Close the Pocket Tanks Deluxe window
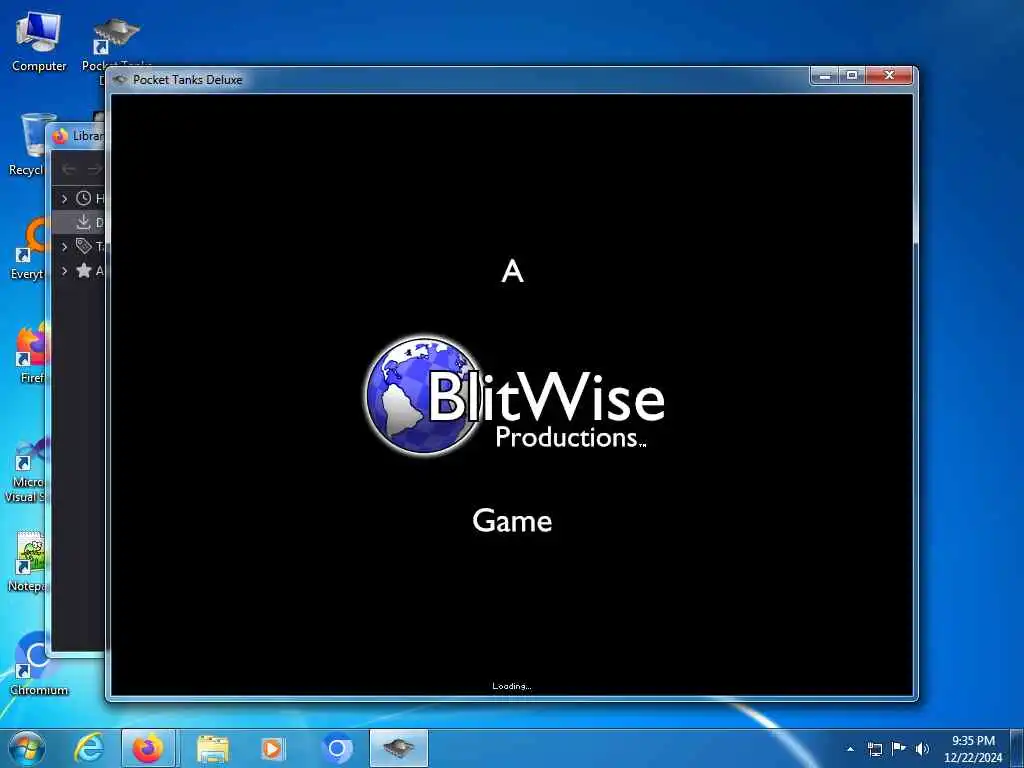1024x768 pixels. point(889,76)
